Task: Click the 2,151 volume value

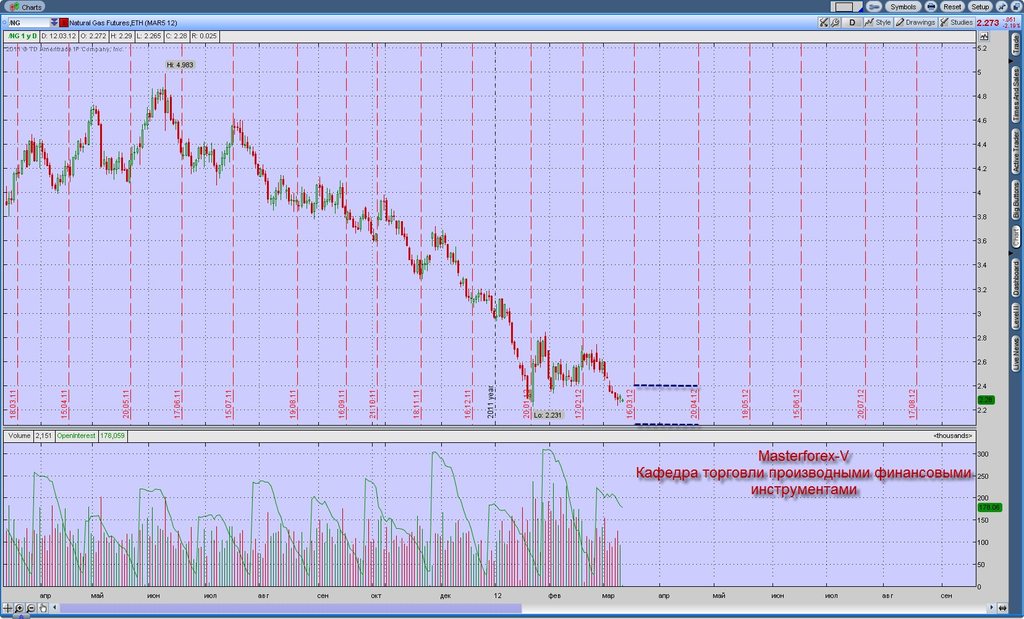Action: 44,436
